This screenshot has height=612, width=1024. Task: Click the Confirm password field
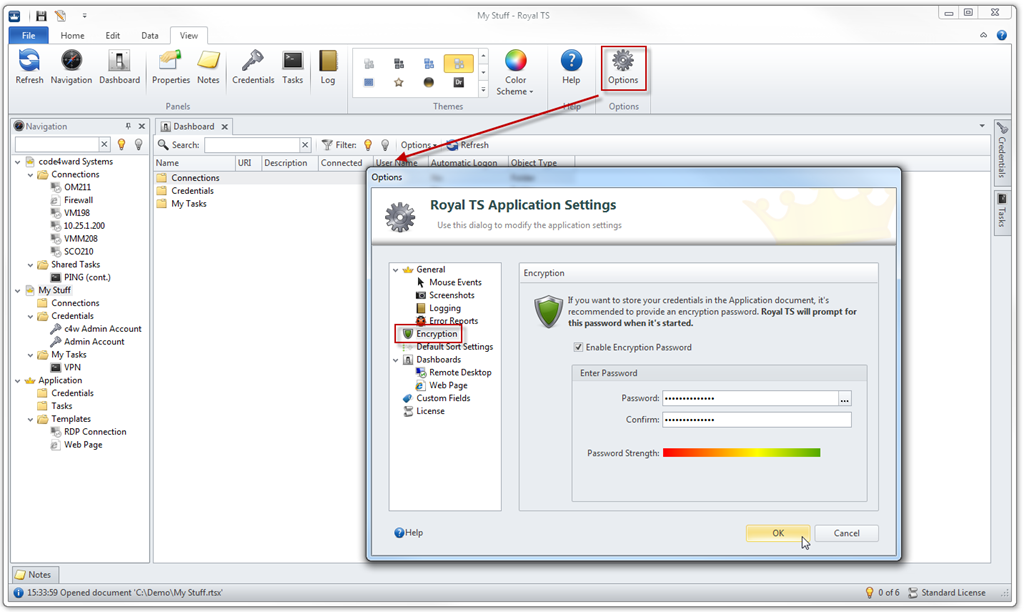[x=756, y=419]
